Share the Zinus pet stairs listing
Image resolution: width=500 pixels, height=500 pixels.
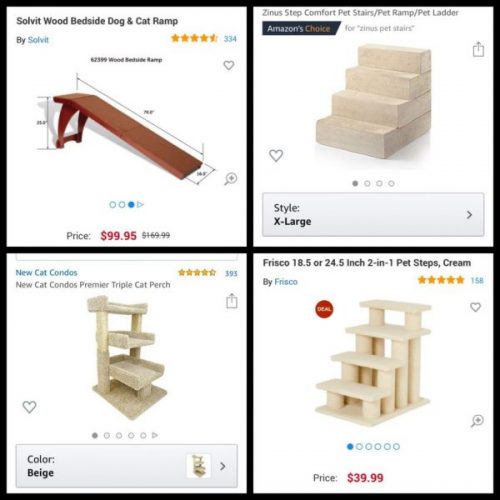(478, 49)
